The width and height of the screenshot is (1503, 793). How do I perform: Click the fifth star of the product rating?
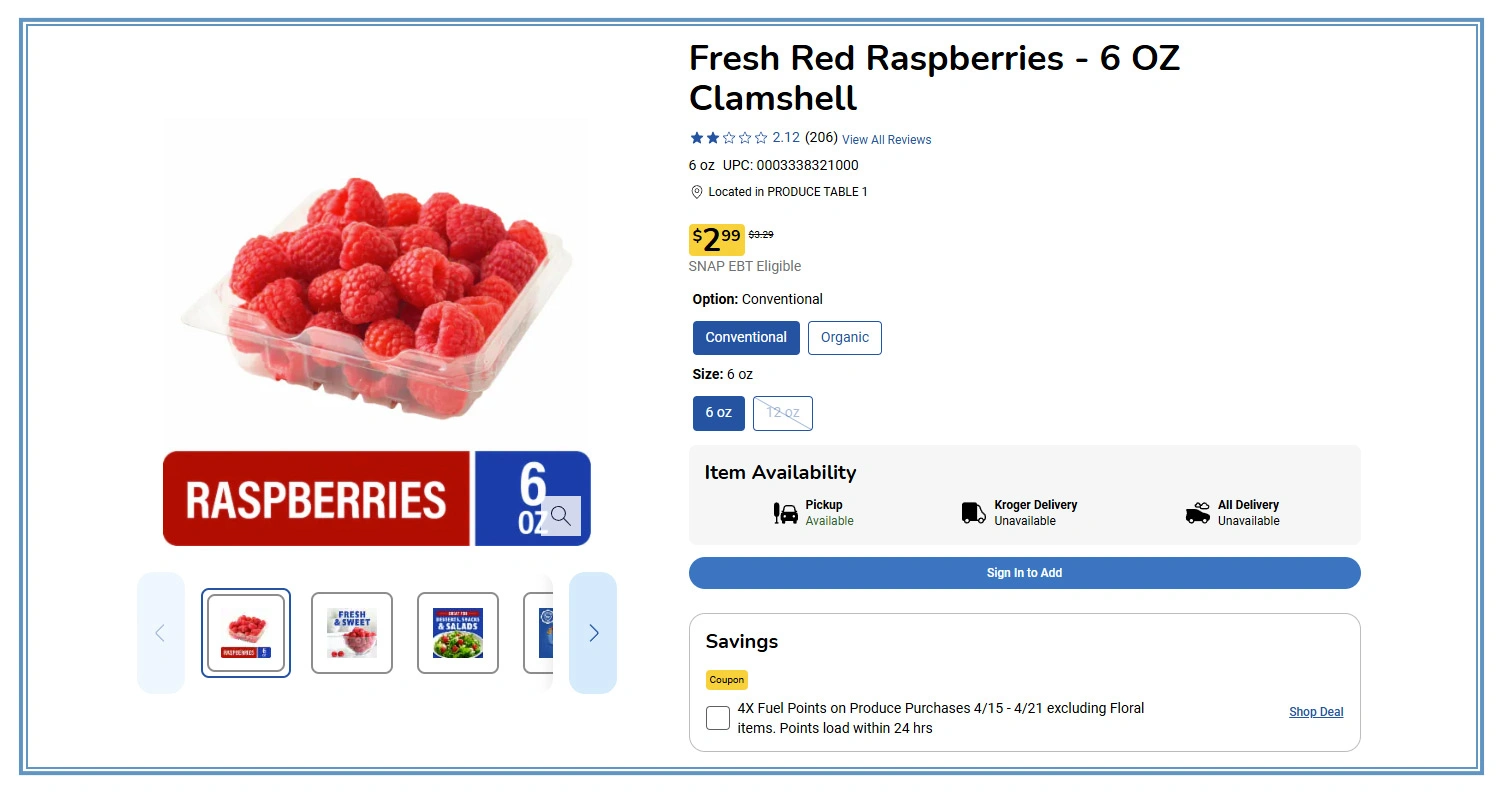pyautogui.click(x=762, y=137)
